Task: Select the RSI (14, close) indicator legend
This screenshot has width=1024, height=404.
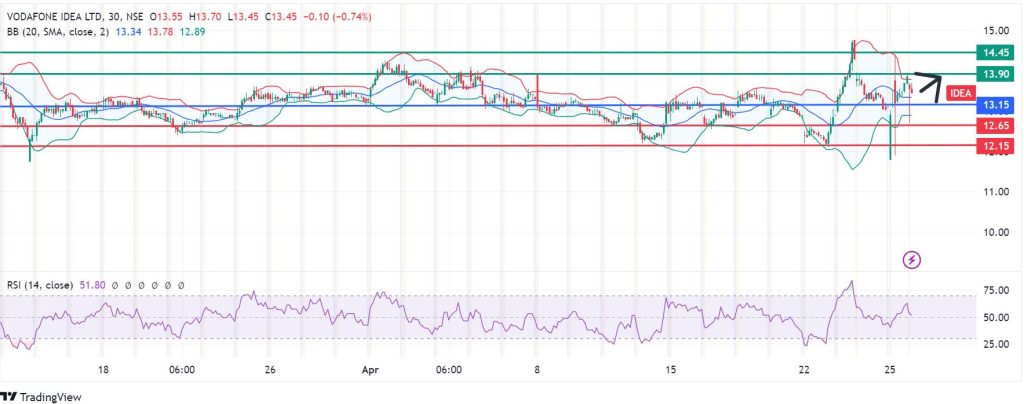Action: click(x=40, y=285)
